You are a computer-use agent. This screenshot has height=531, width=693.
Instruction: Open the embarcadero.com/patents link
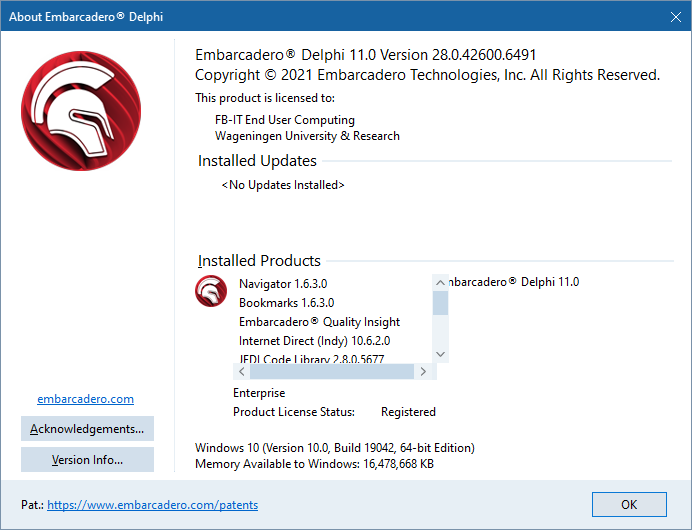152,505
